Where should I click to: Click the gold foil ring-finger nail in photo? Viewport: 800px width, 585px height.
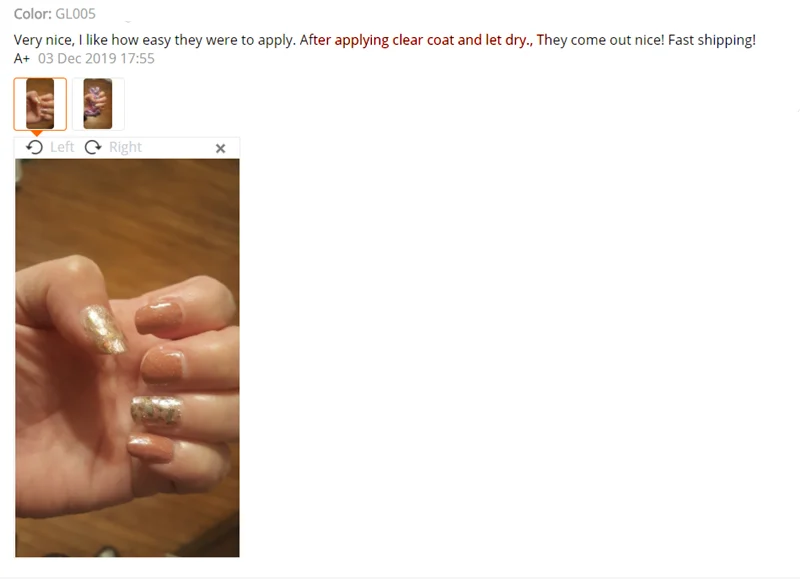point(156,411)
